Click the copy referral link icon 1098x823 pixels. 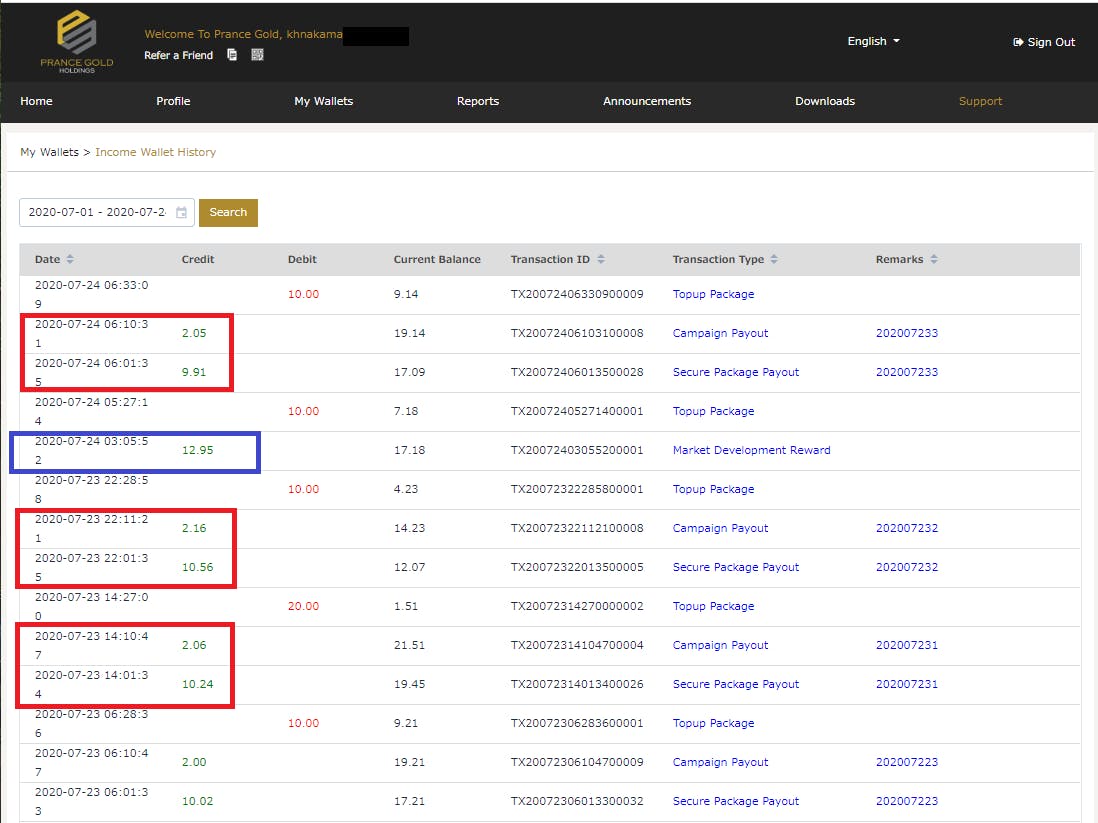tap(232, 55)
